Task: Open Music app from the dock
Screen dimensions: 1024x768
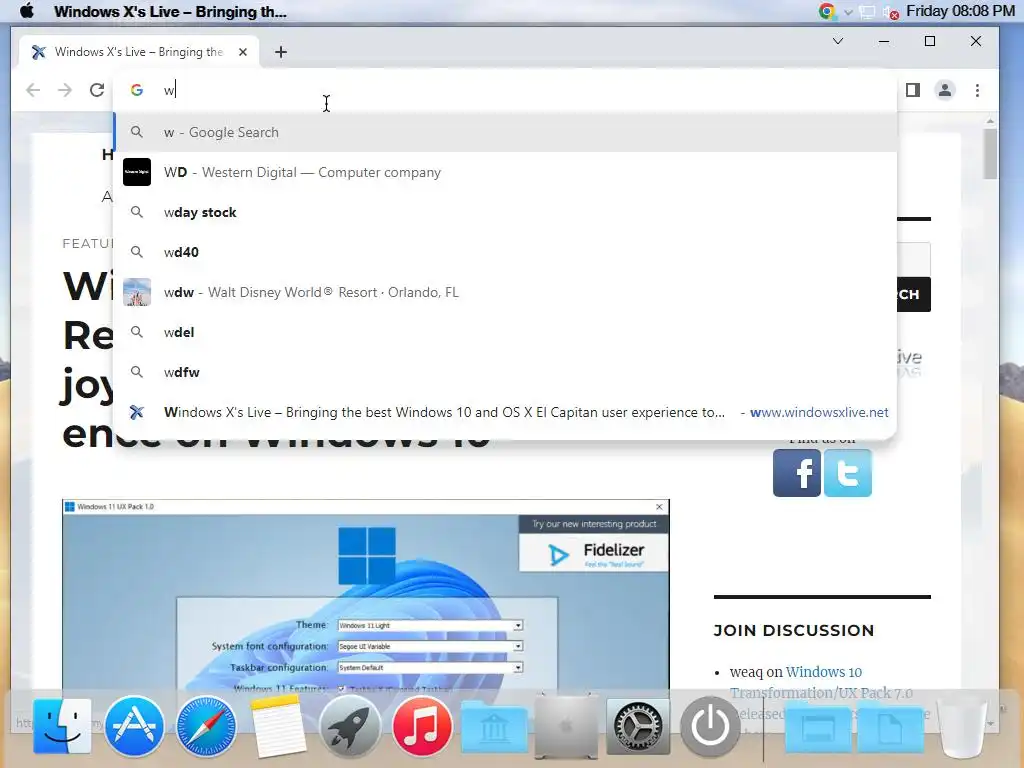Action: 422,726
